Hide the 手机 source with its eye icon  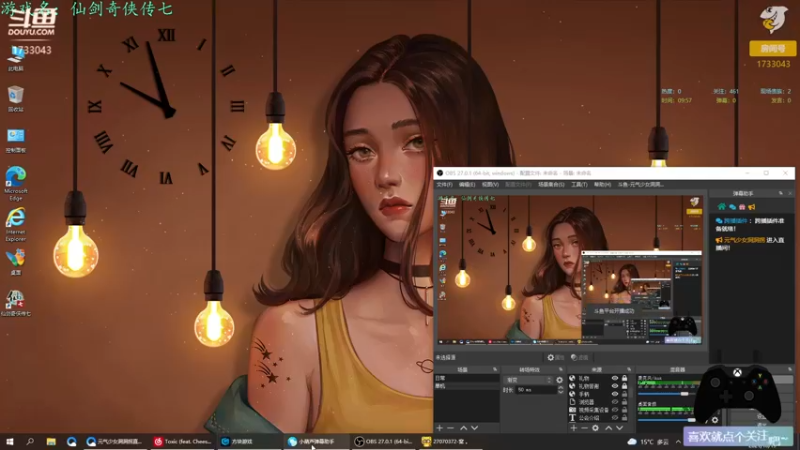click(615, 394)
